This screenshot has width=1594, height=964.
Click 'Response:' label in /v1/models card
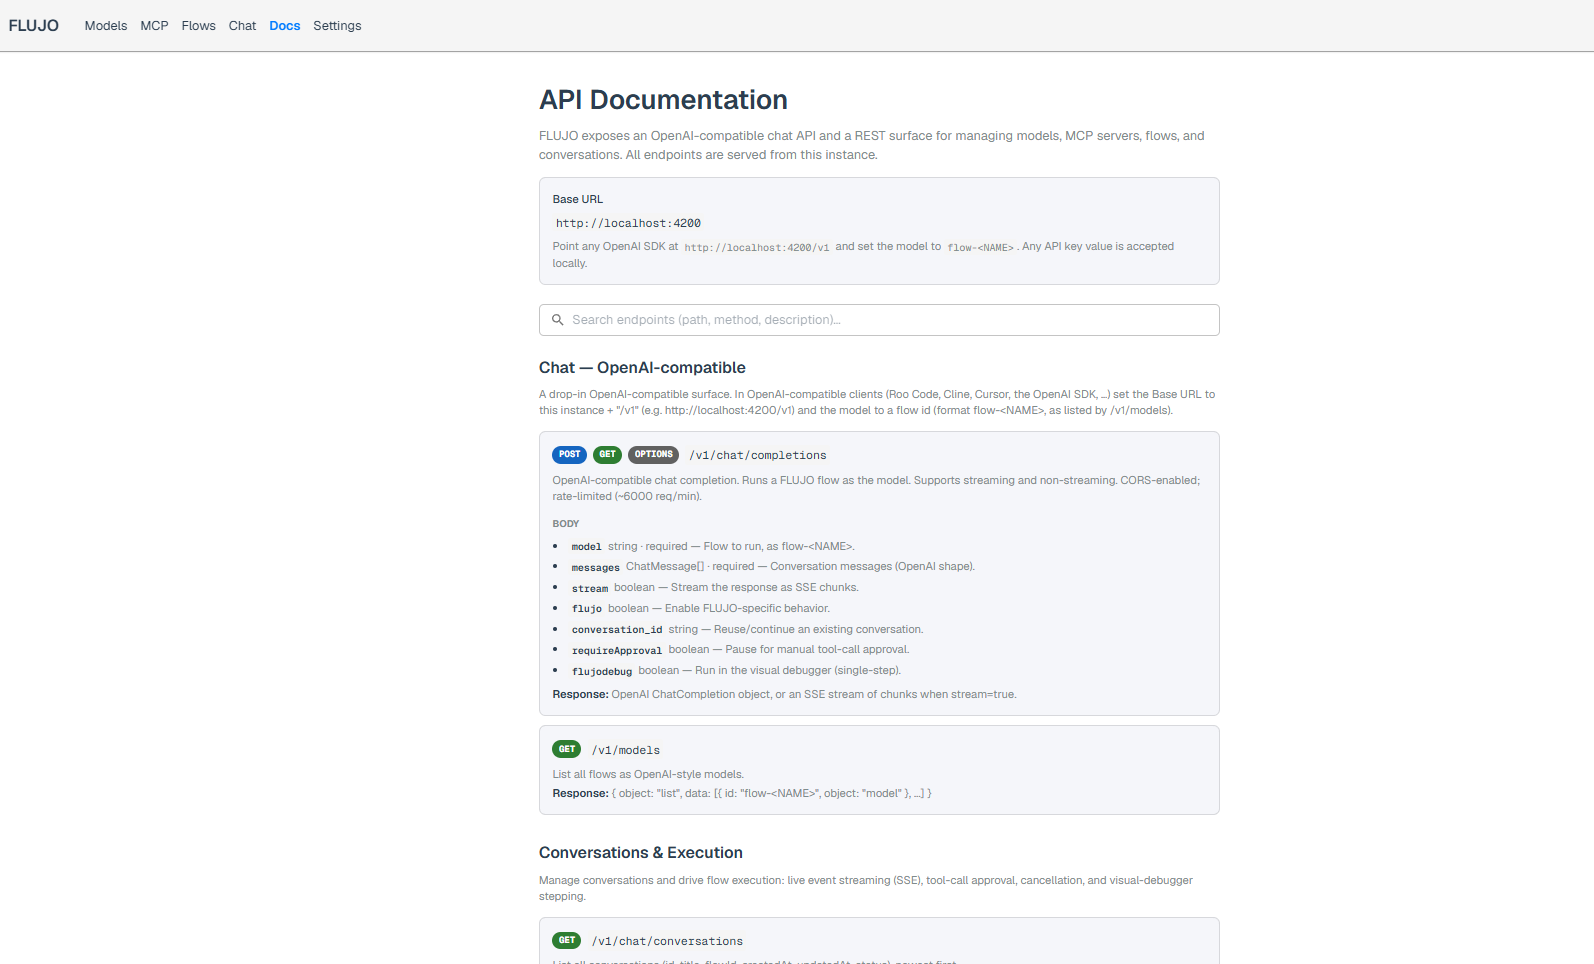(580, 794)
